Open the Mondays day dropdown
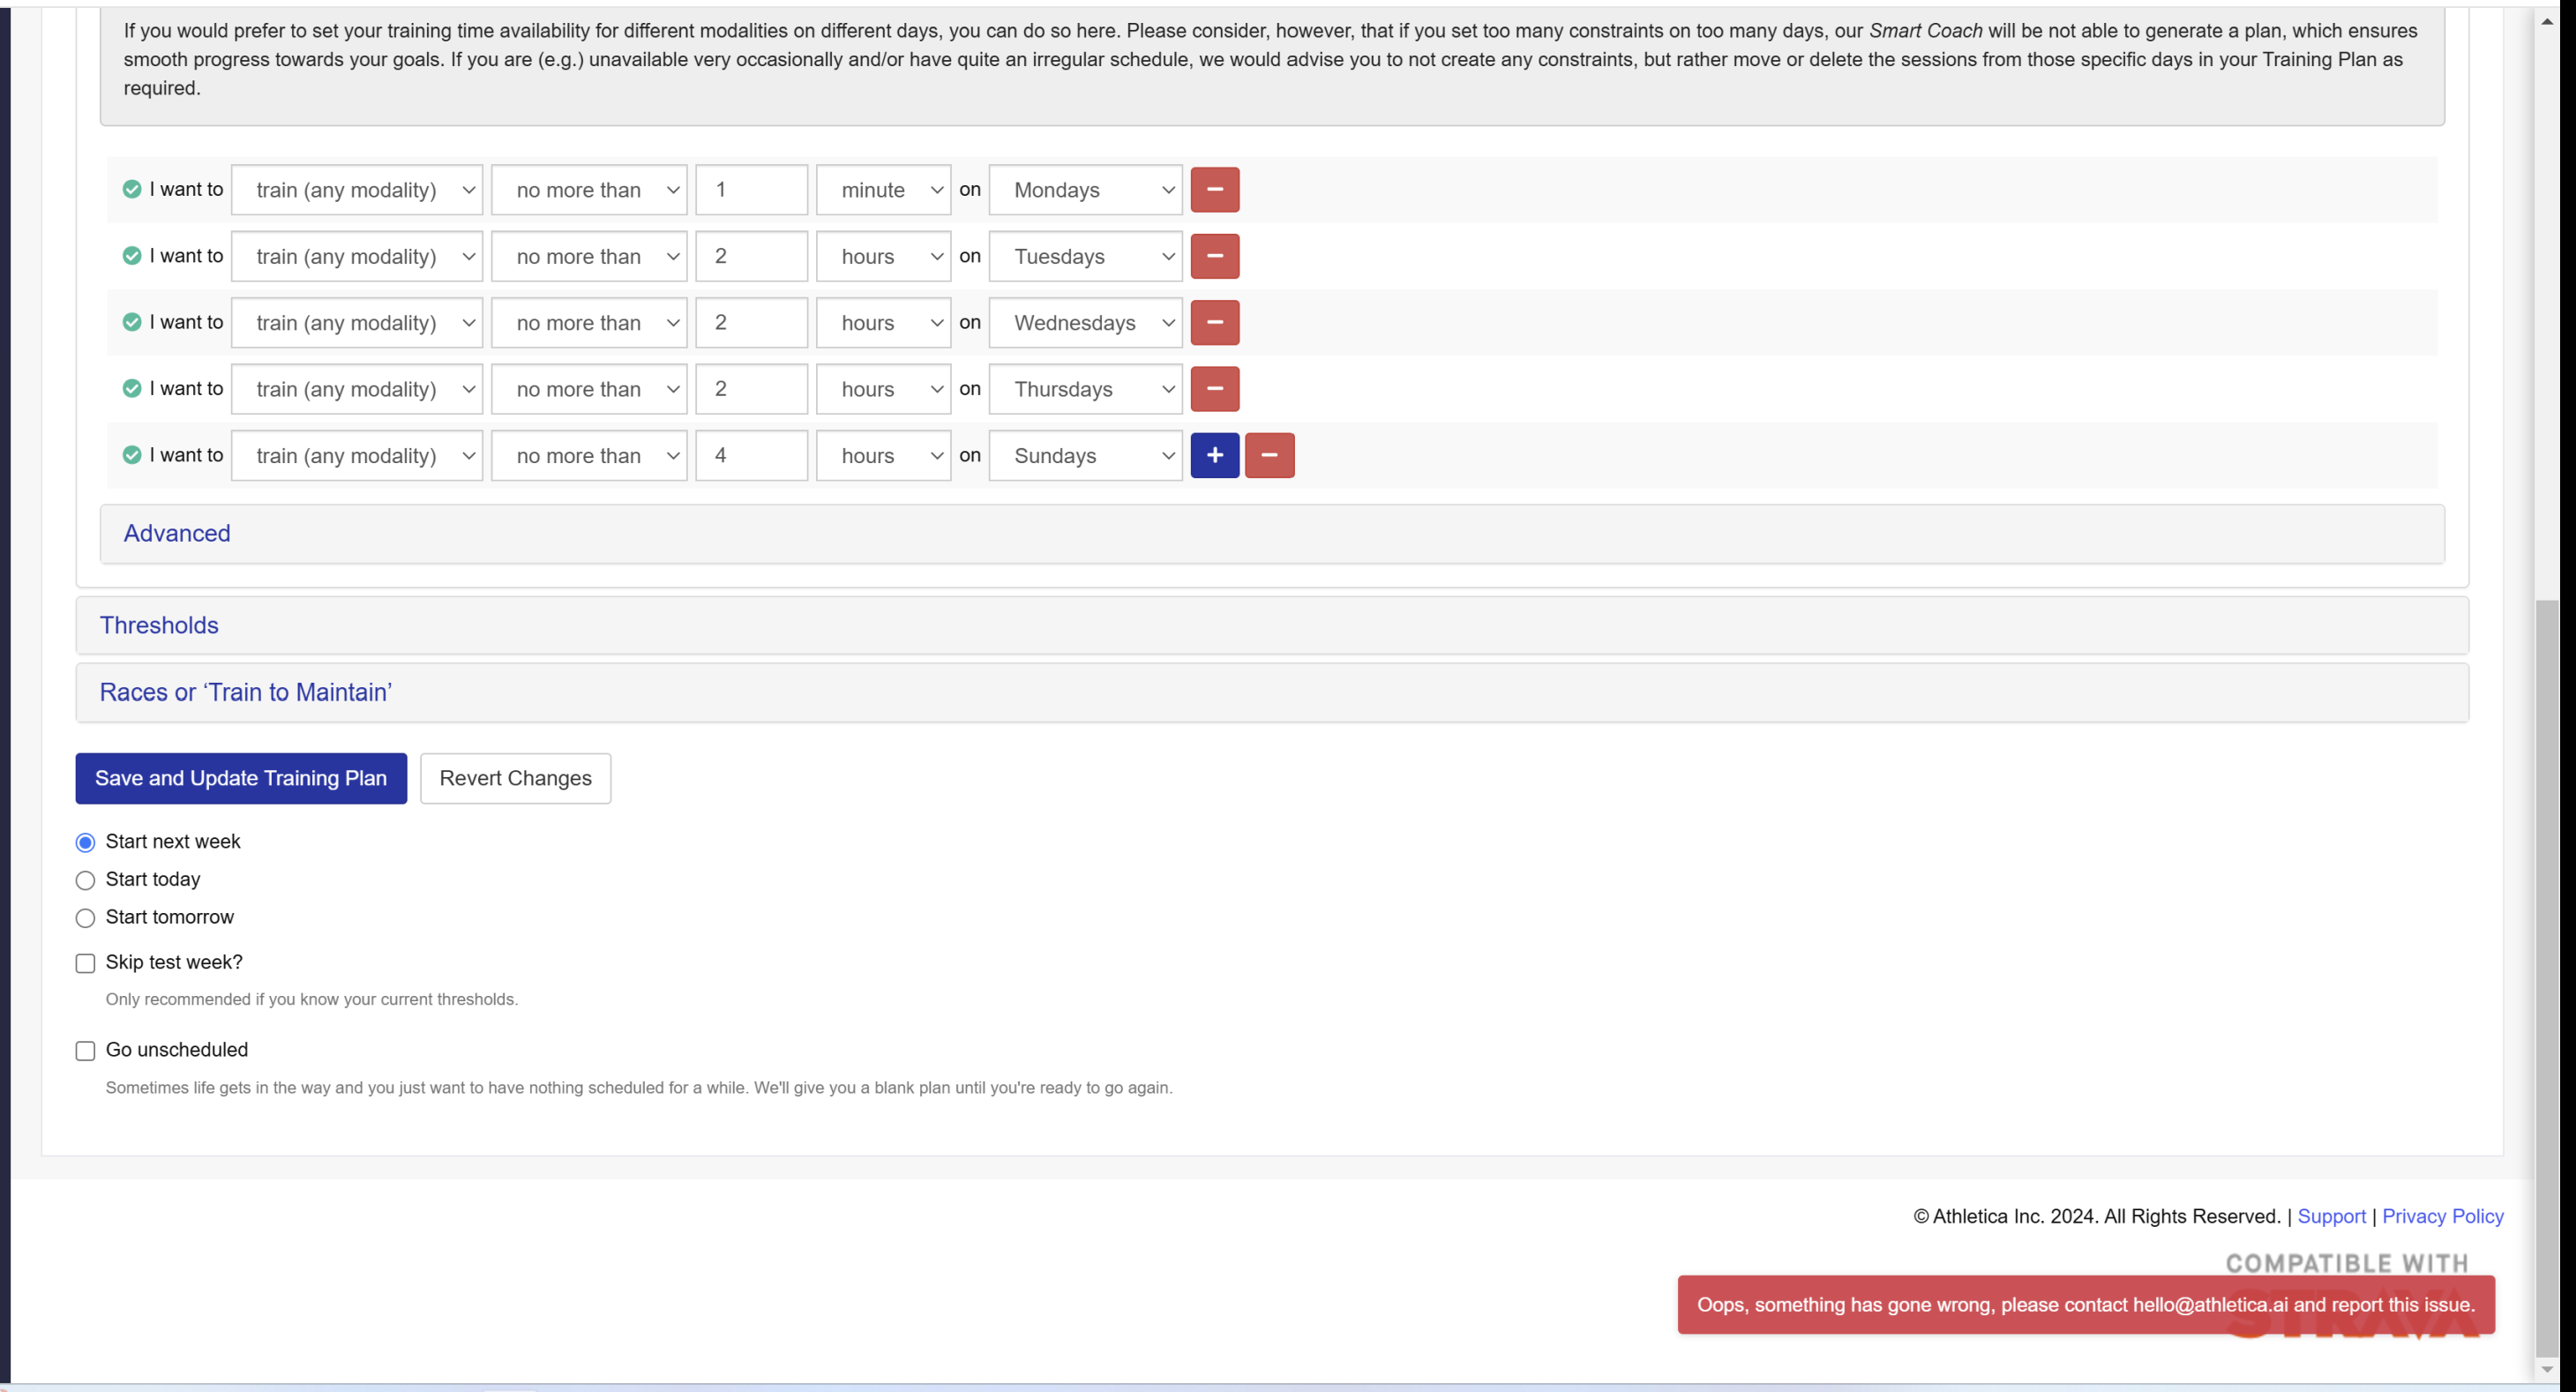This screenshot has height=1392, width=2576. pos(1085,190)
